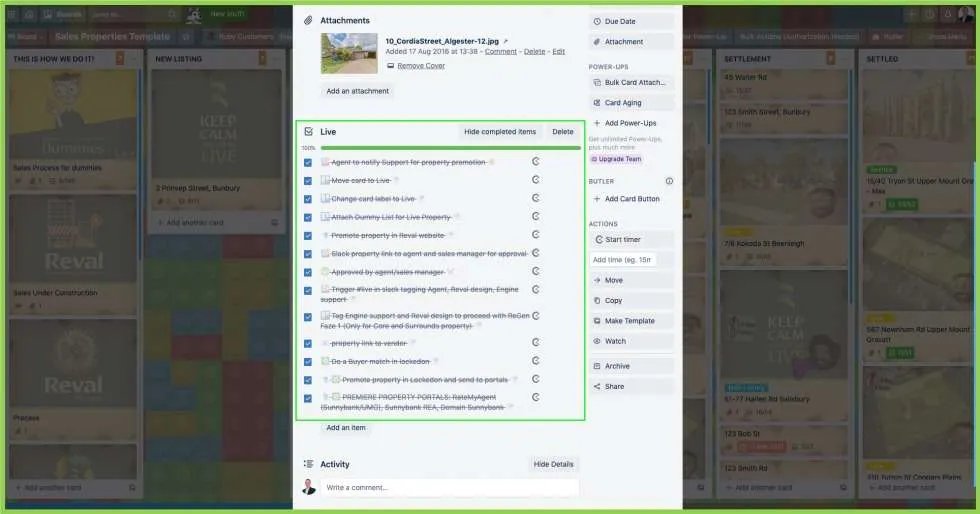Open the apps grid icon in header
The image size is (980, 514).
click(13, 14)
